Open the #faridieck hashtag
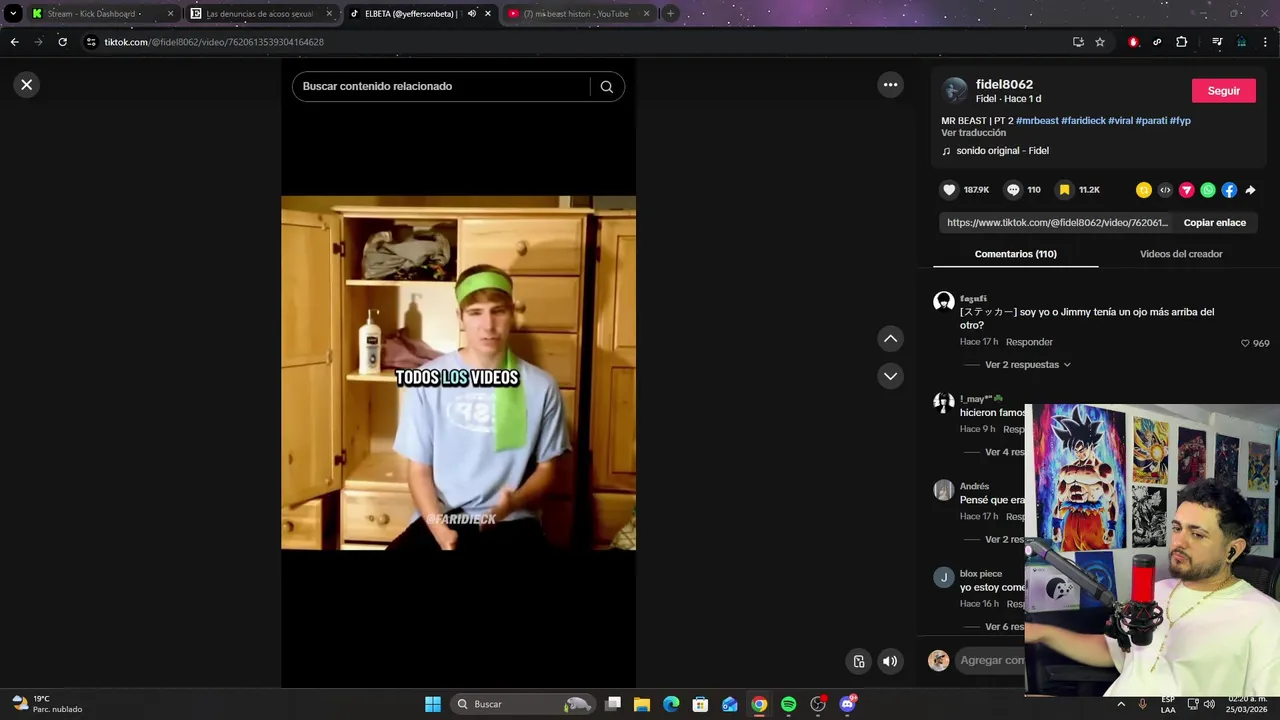 click(x=1083, y=121)
